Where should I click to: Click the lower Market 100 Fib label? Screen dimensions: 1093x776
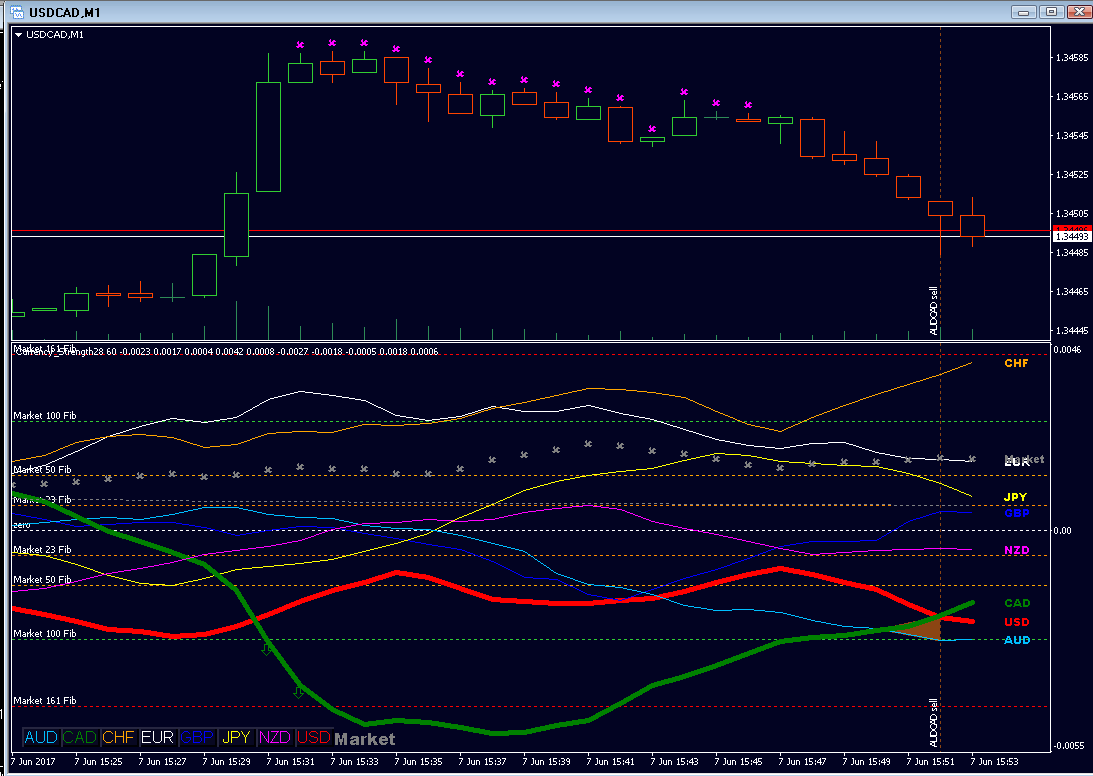45,634
